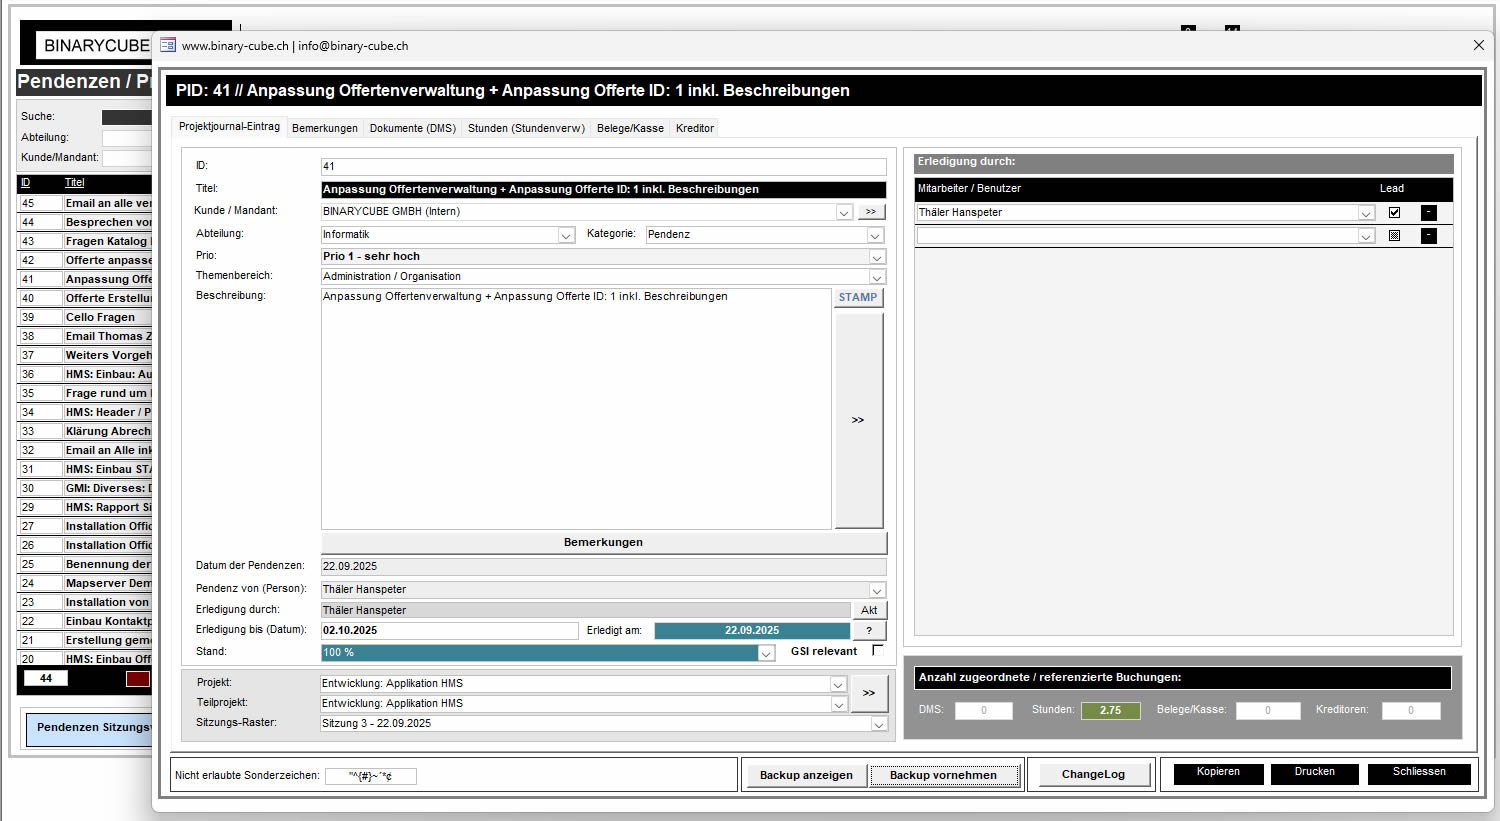Open the Stunden (Stundenverw) tab

526,128
